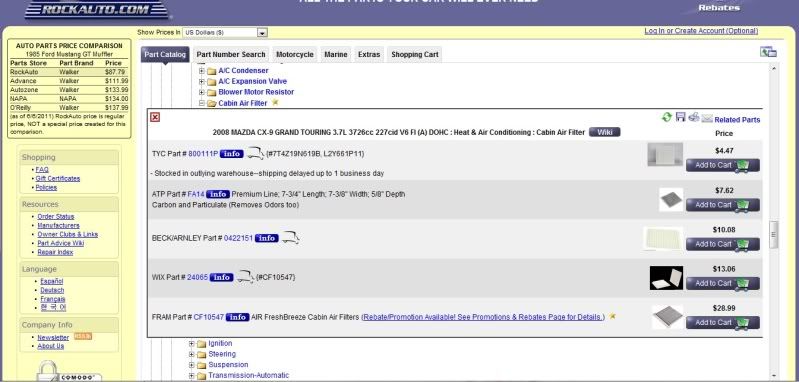
Task: Expand the Ignition category folder
Action: coord(192,343)
